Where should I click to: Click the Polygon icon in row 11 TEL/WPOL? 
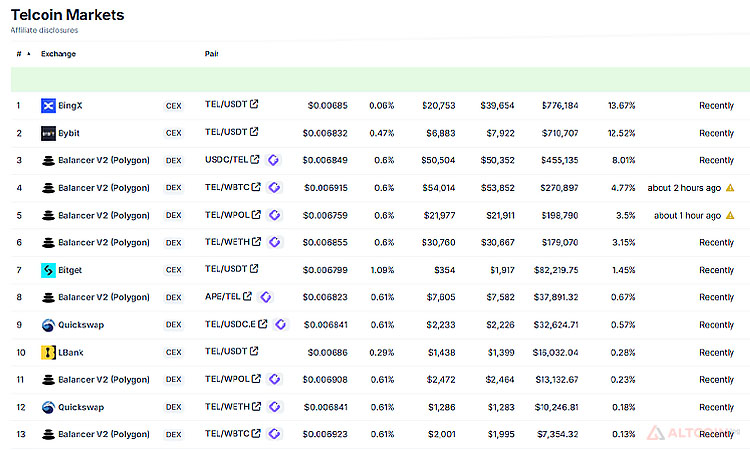click(x=275, y=379)
